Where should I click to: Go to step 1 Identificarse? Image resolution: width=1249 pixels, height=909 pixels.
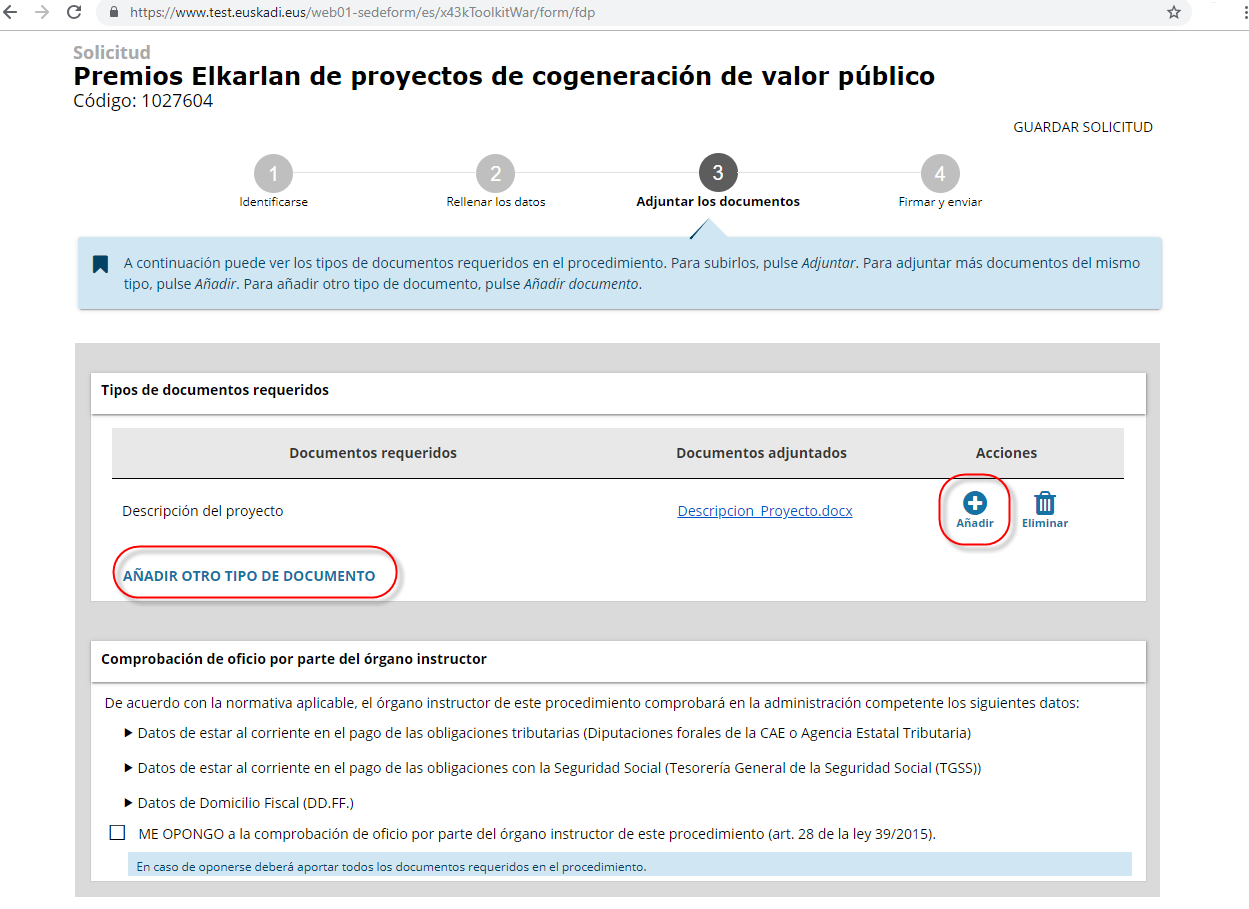coord(273,174)
